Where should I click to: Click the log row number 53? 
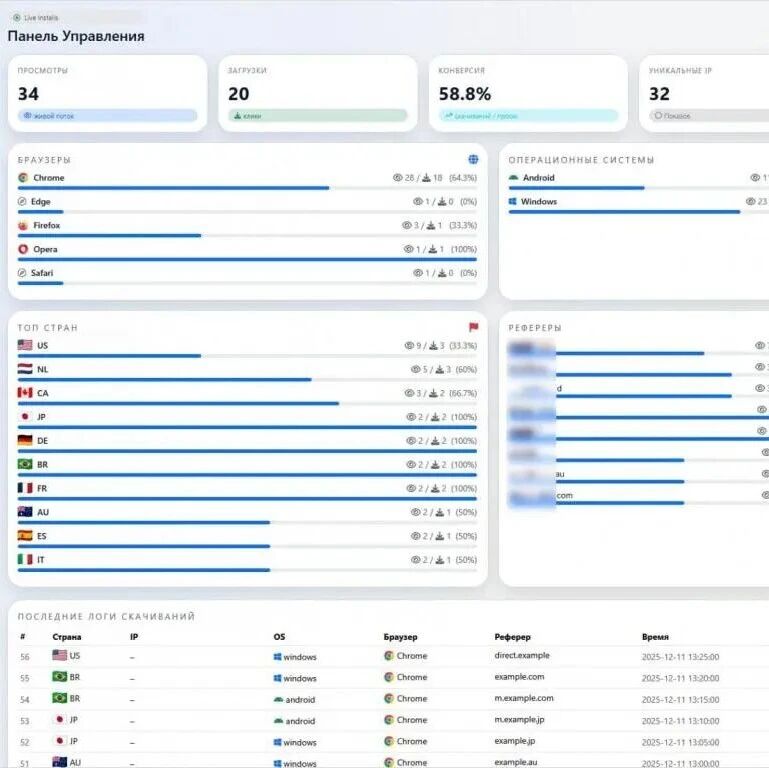point(25,721)
